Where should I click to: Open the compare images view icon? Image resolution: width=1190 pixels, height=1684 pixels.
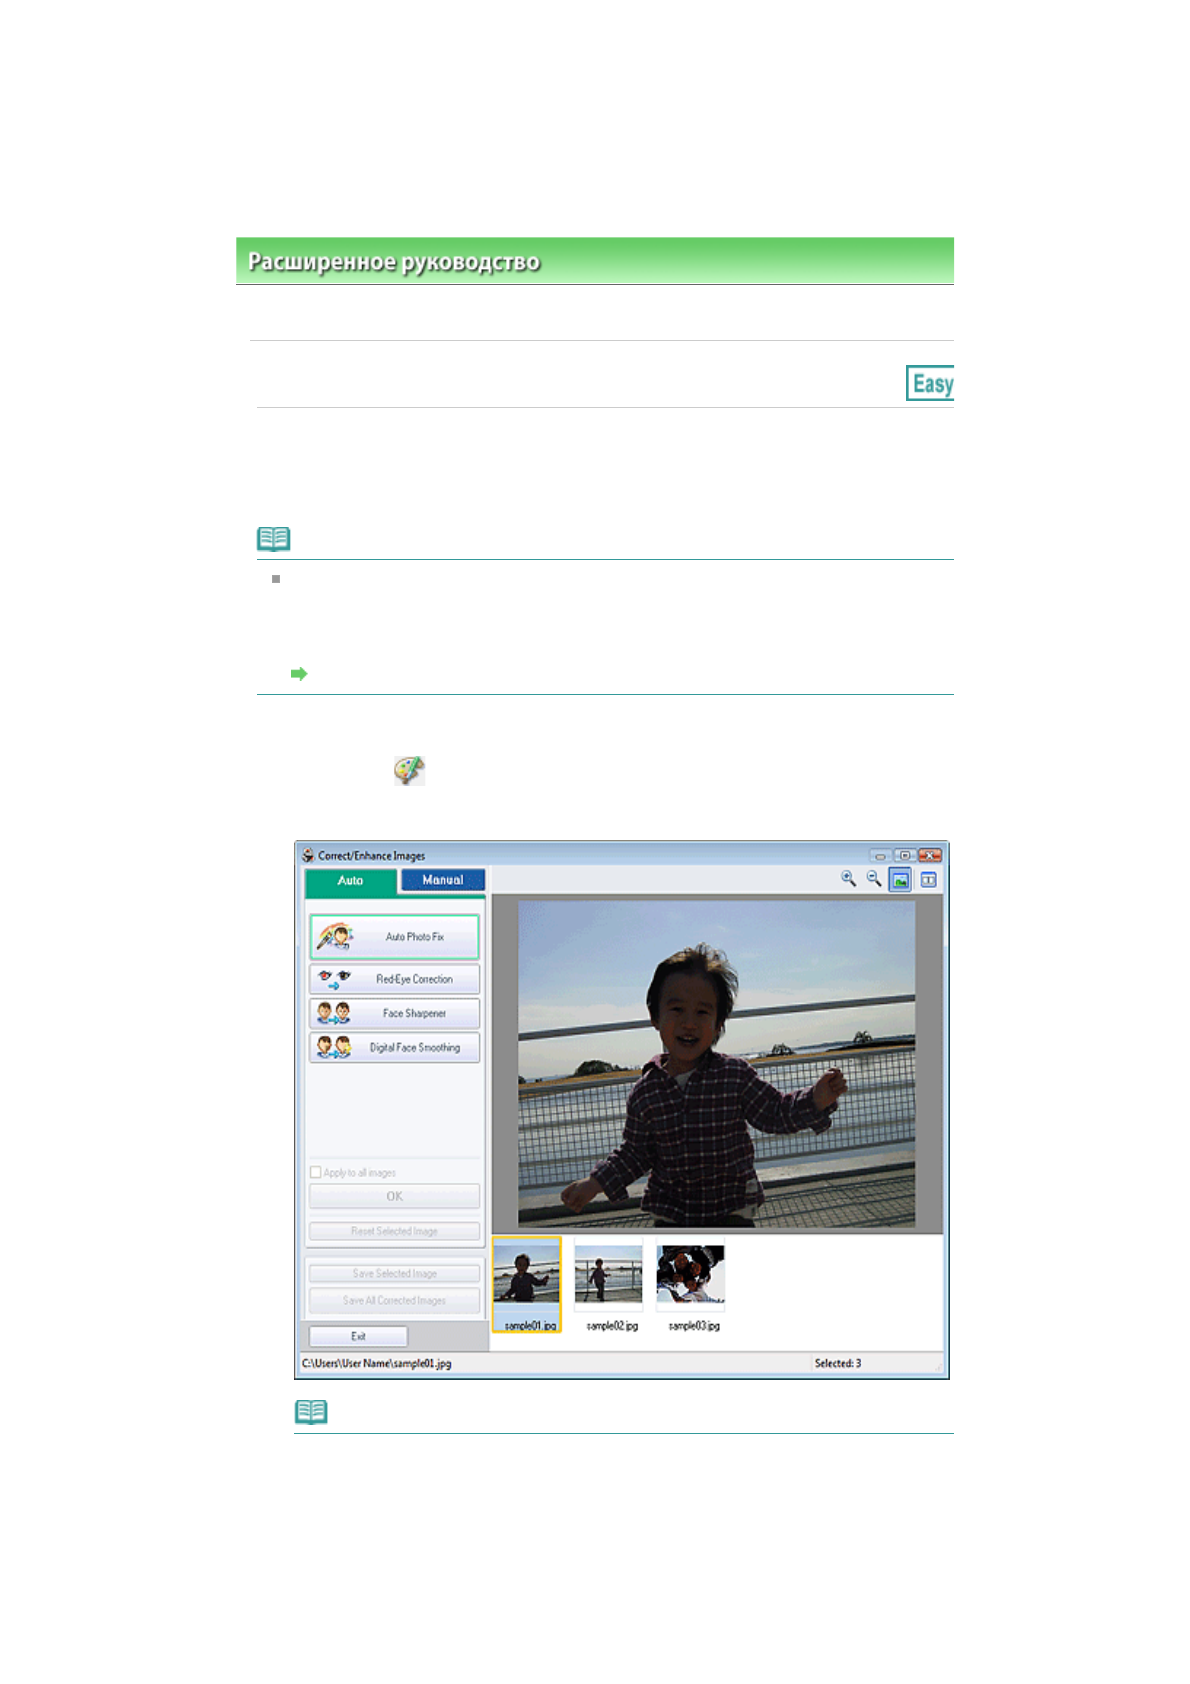point(928,880)
